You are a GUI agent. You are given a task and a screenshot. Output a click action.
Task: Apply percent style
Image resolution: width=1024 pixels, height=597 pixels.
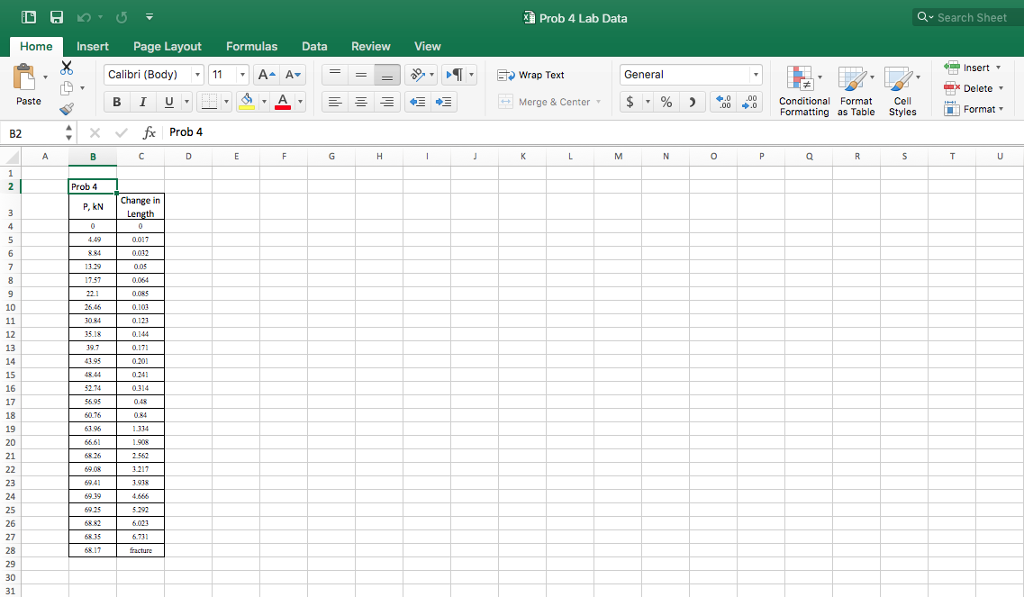665,101
